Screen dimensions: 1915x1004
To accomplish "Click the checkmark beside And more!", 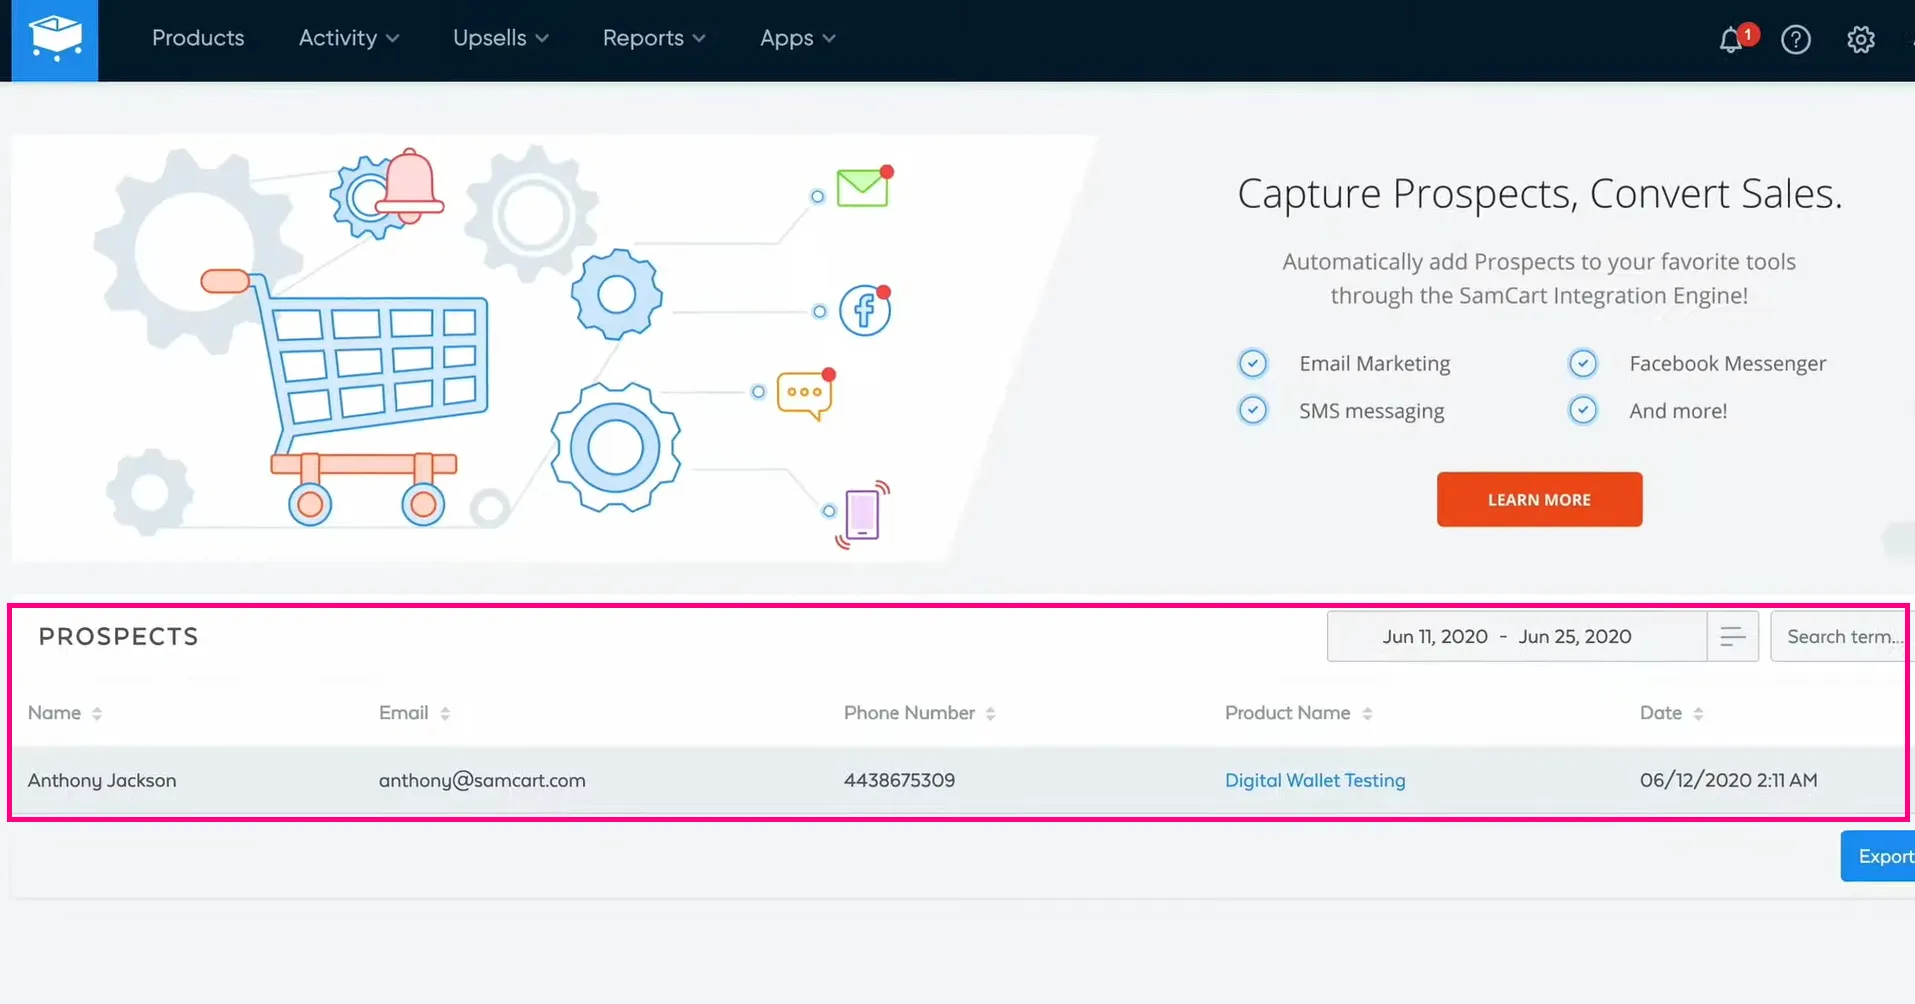I will 1583,410.
